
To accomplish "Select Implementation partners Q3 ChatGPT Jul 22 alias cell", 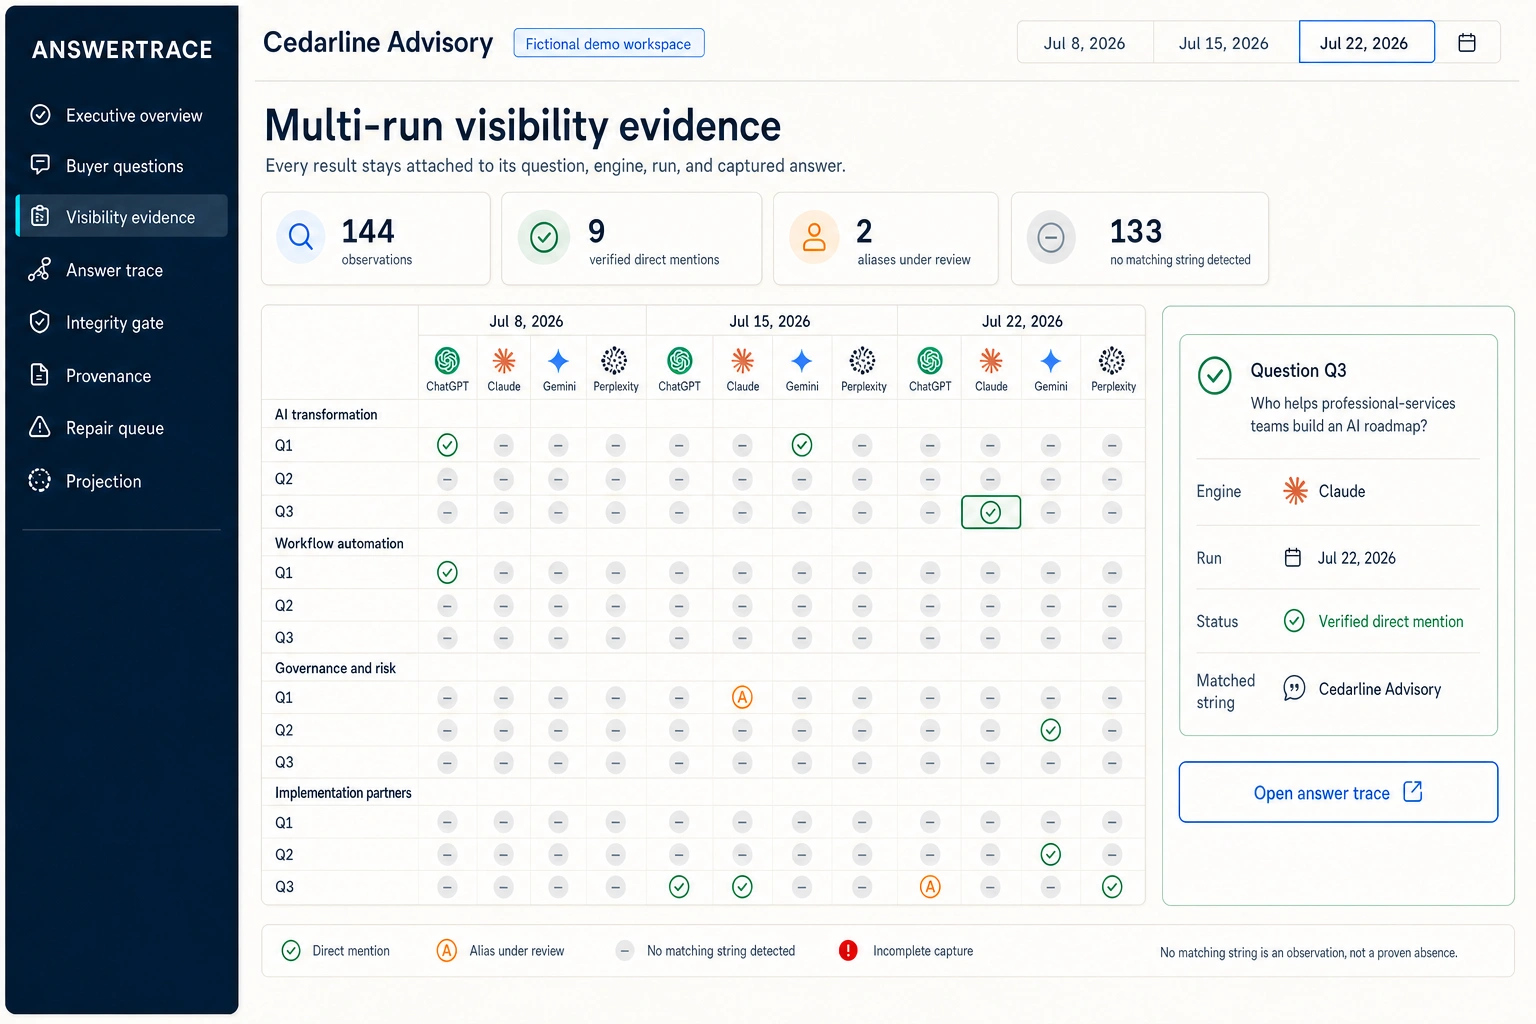I will pyautogui.click(x=930, y=887).
